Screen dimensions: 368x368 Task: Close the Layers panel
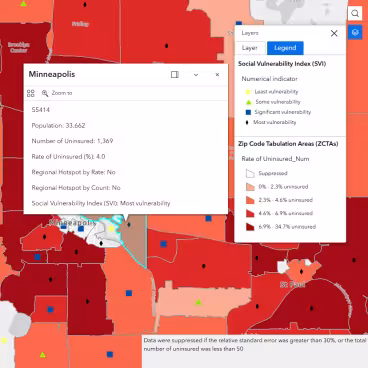[x=334, y=33]
